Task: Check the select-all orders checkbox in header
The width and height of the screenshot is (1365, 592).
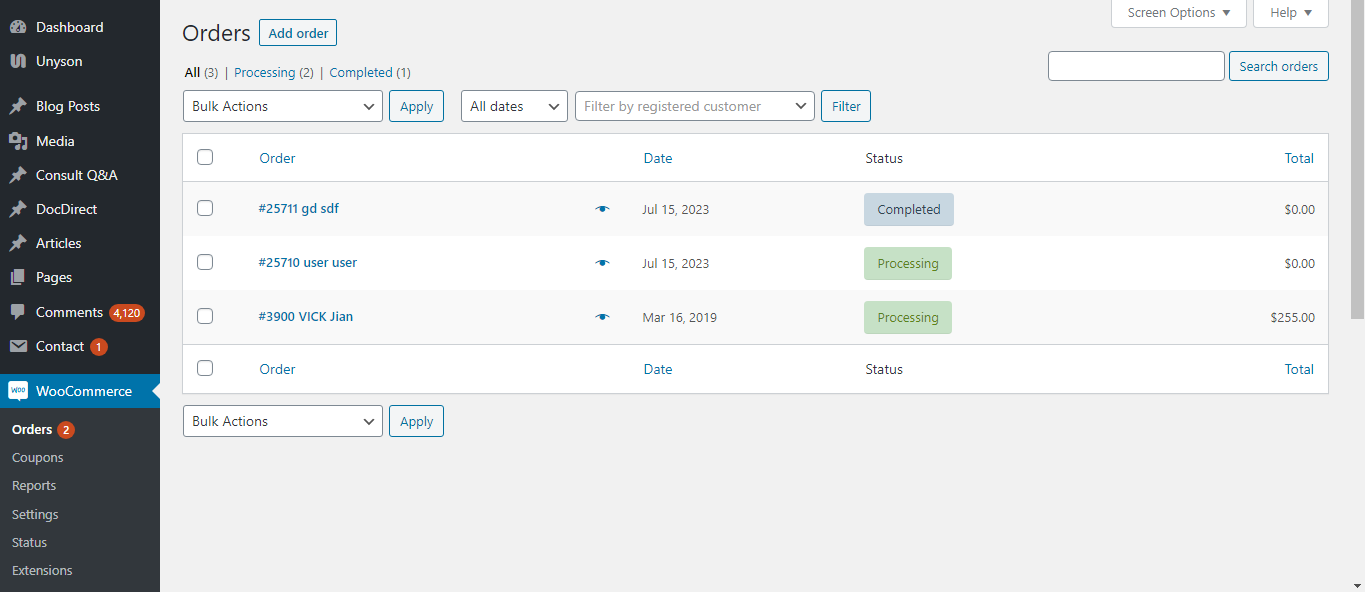Action: click(205, 157)
